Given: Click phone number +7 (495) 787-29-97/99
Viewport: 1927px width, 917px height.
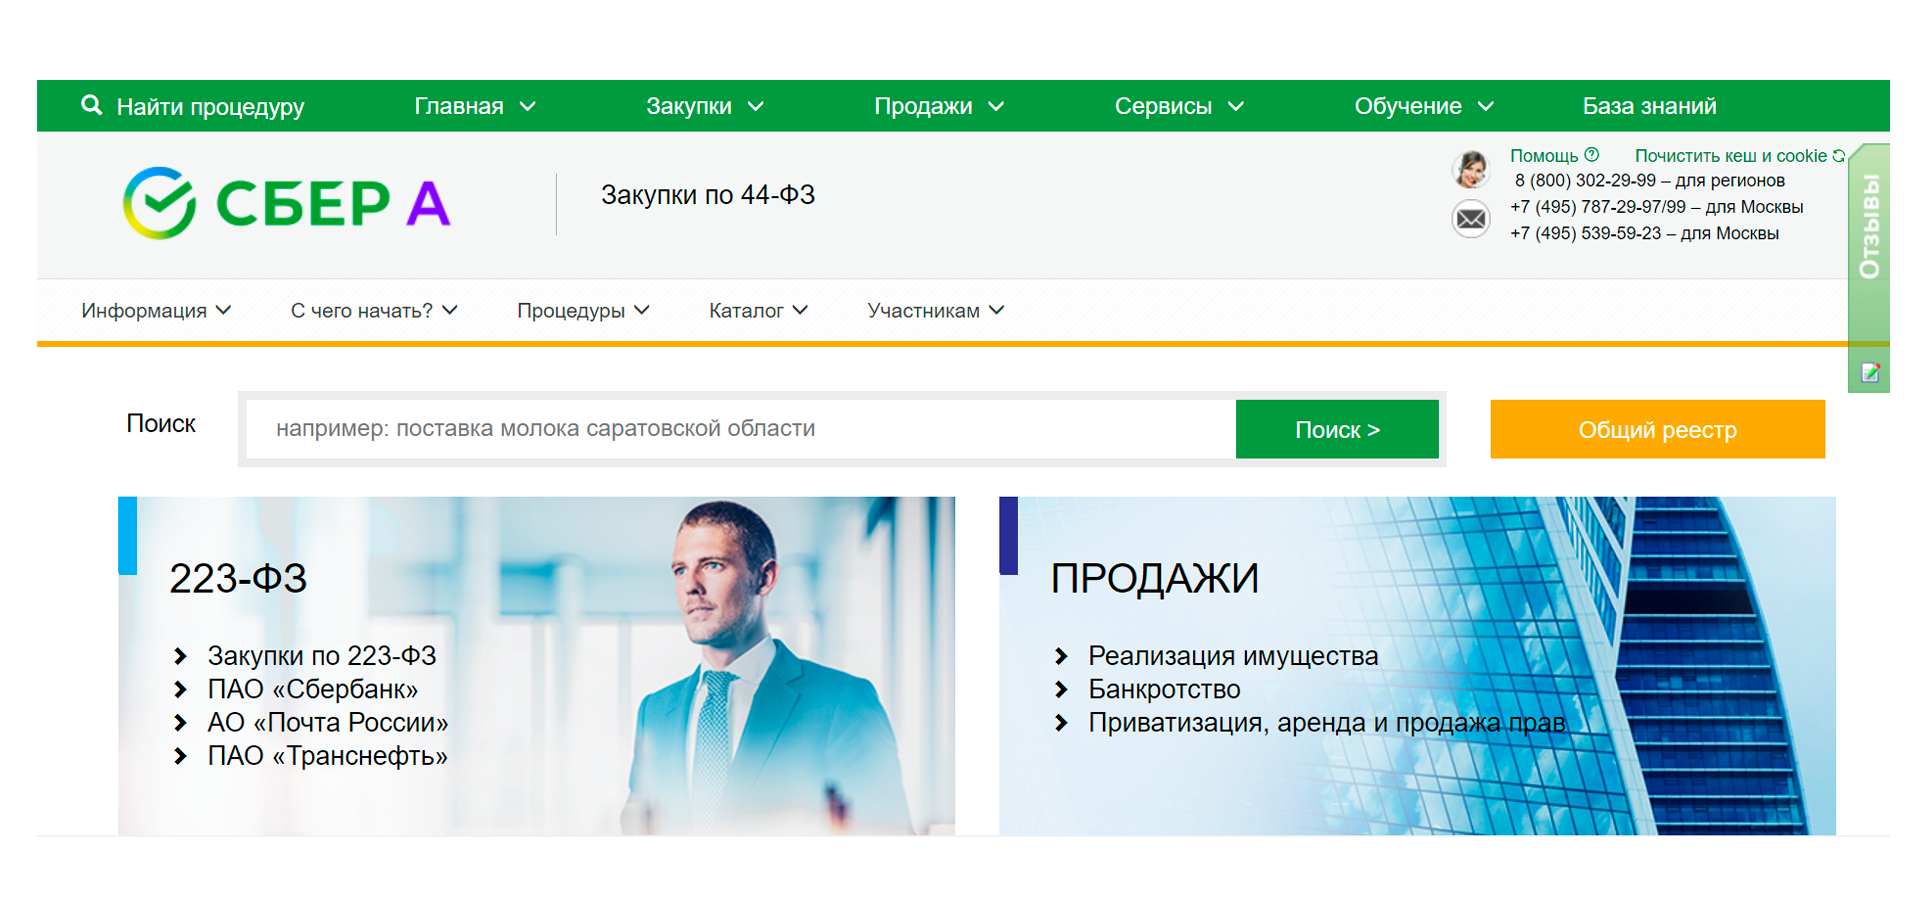Looking at the screenshot, I should click(1598, 207).
